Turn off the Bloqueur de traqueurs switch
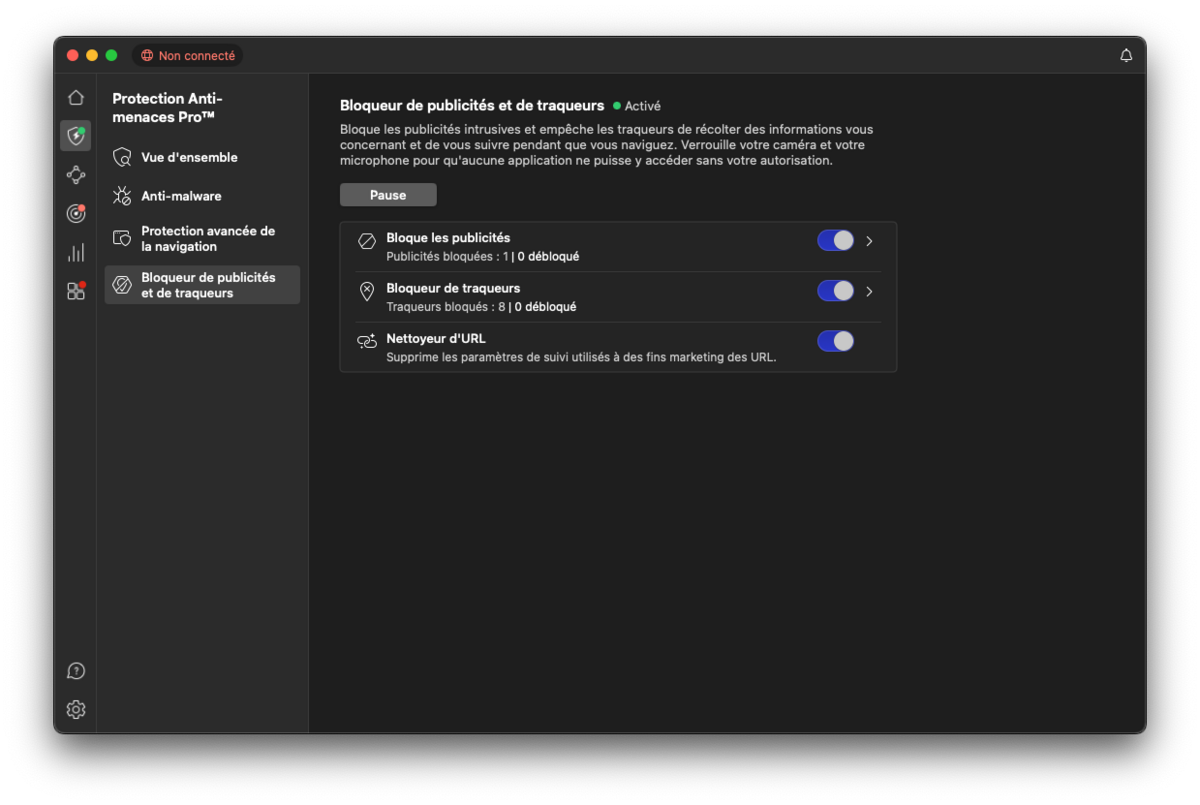 [835, 291]
